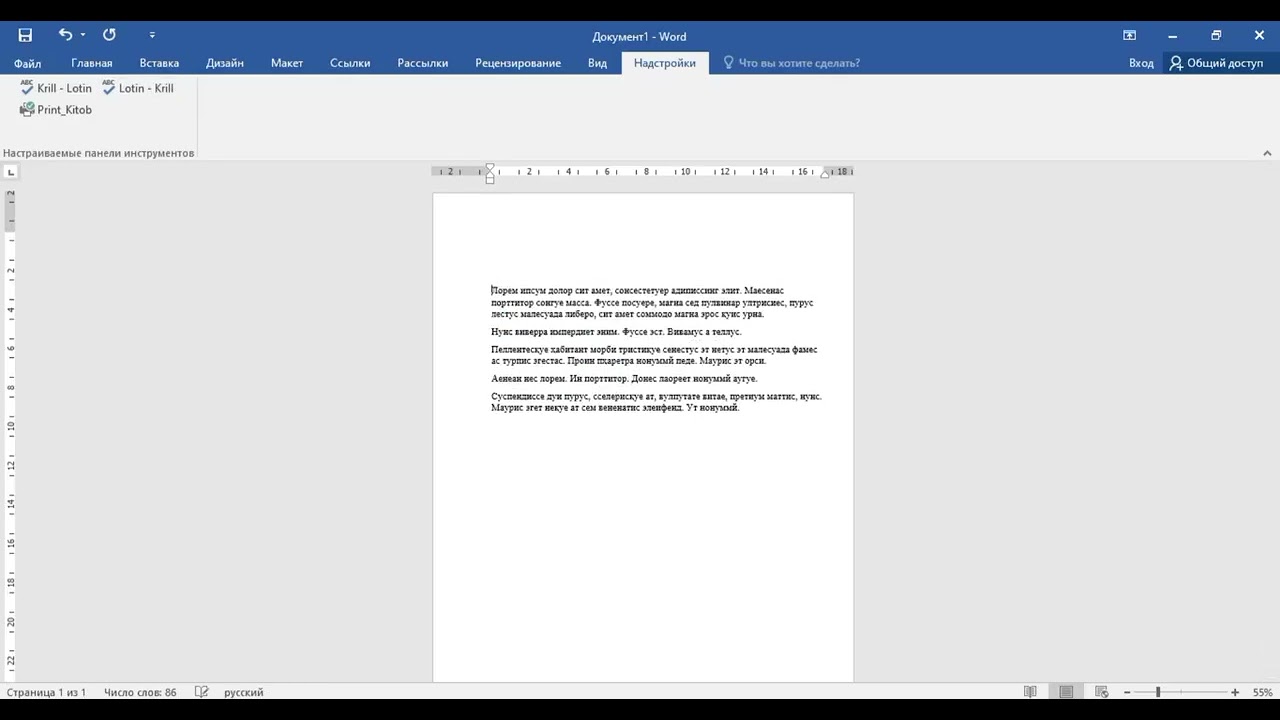Change the document language 'русский'
This screenshot has height=720, width=1280.
pyautogui.click(x=244, y=692)
